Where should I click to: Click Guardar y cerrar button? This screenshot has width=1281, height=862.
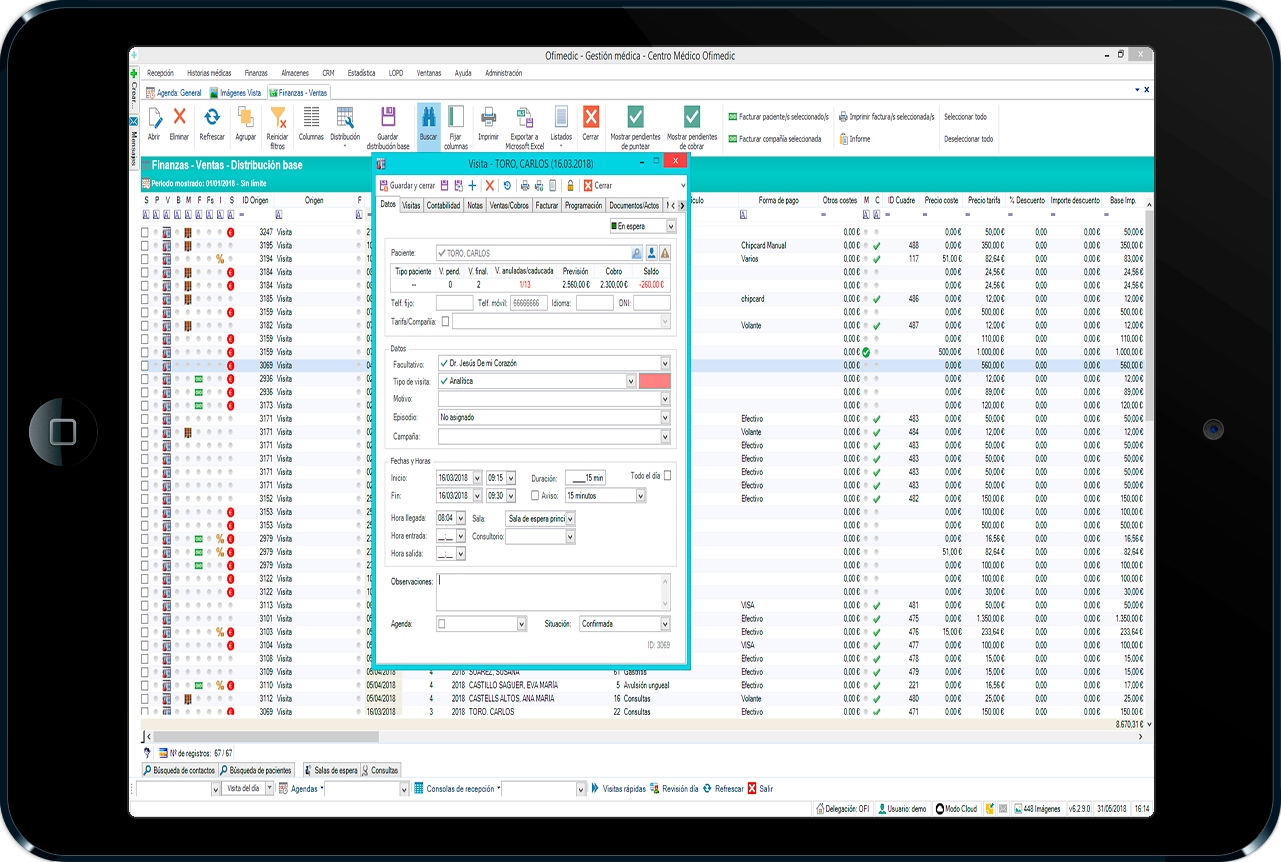(x=406, y=185)
